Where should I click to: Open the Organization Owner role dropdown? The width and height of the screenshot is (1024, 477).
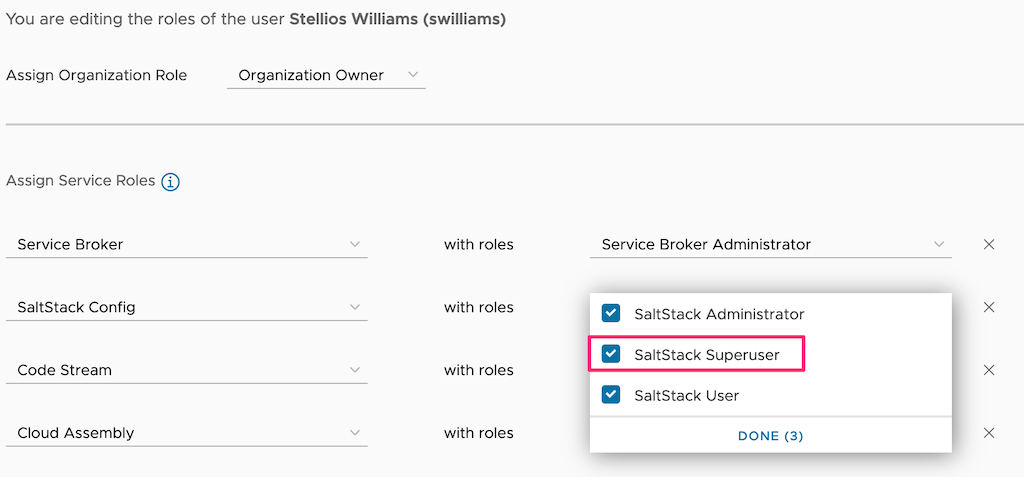point(327,75)
